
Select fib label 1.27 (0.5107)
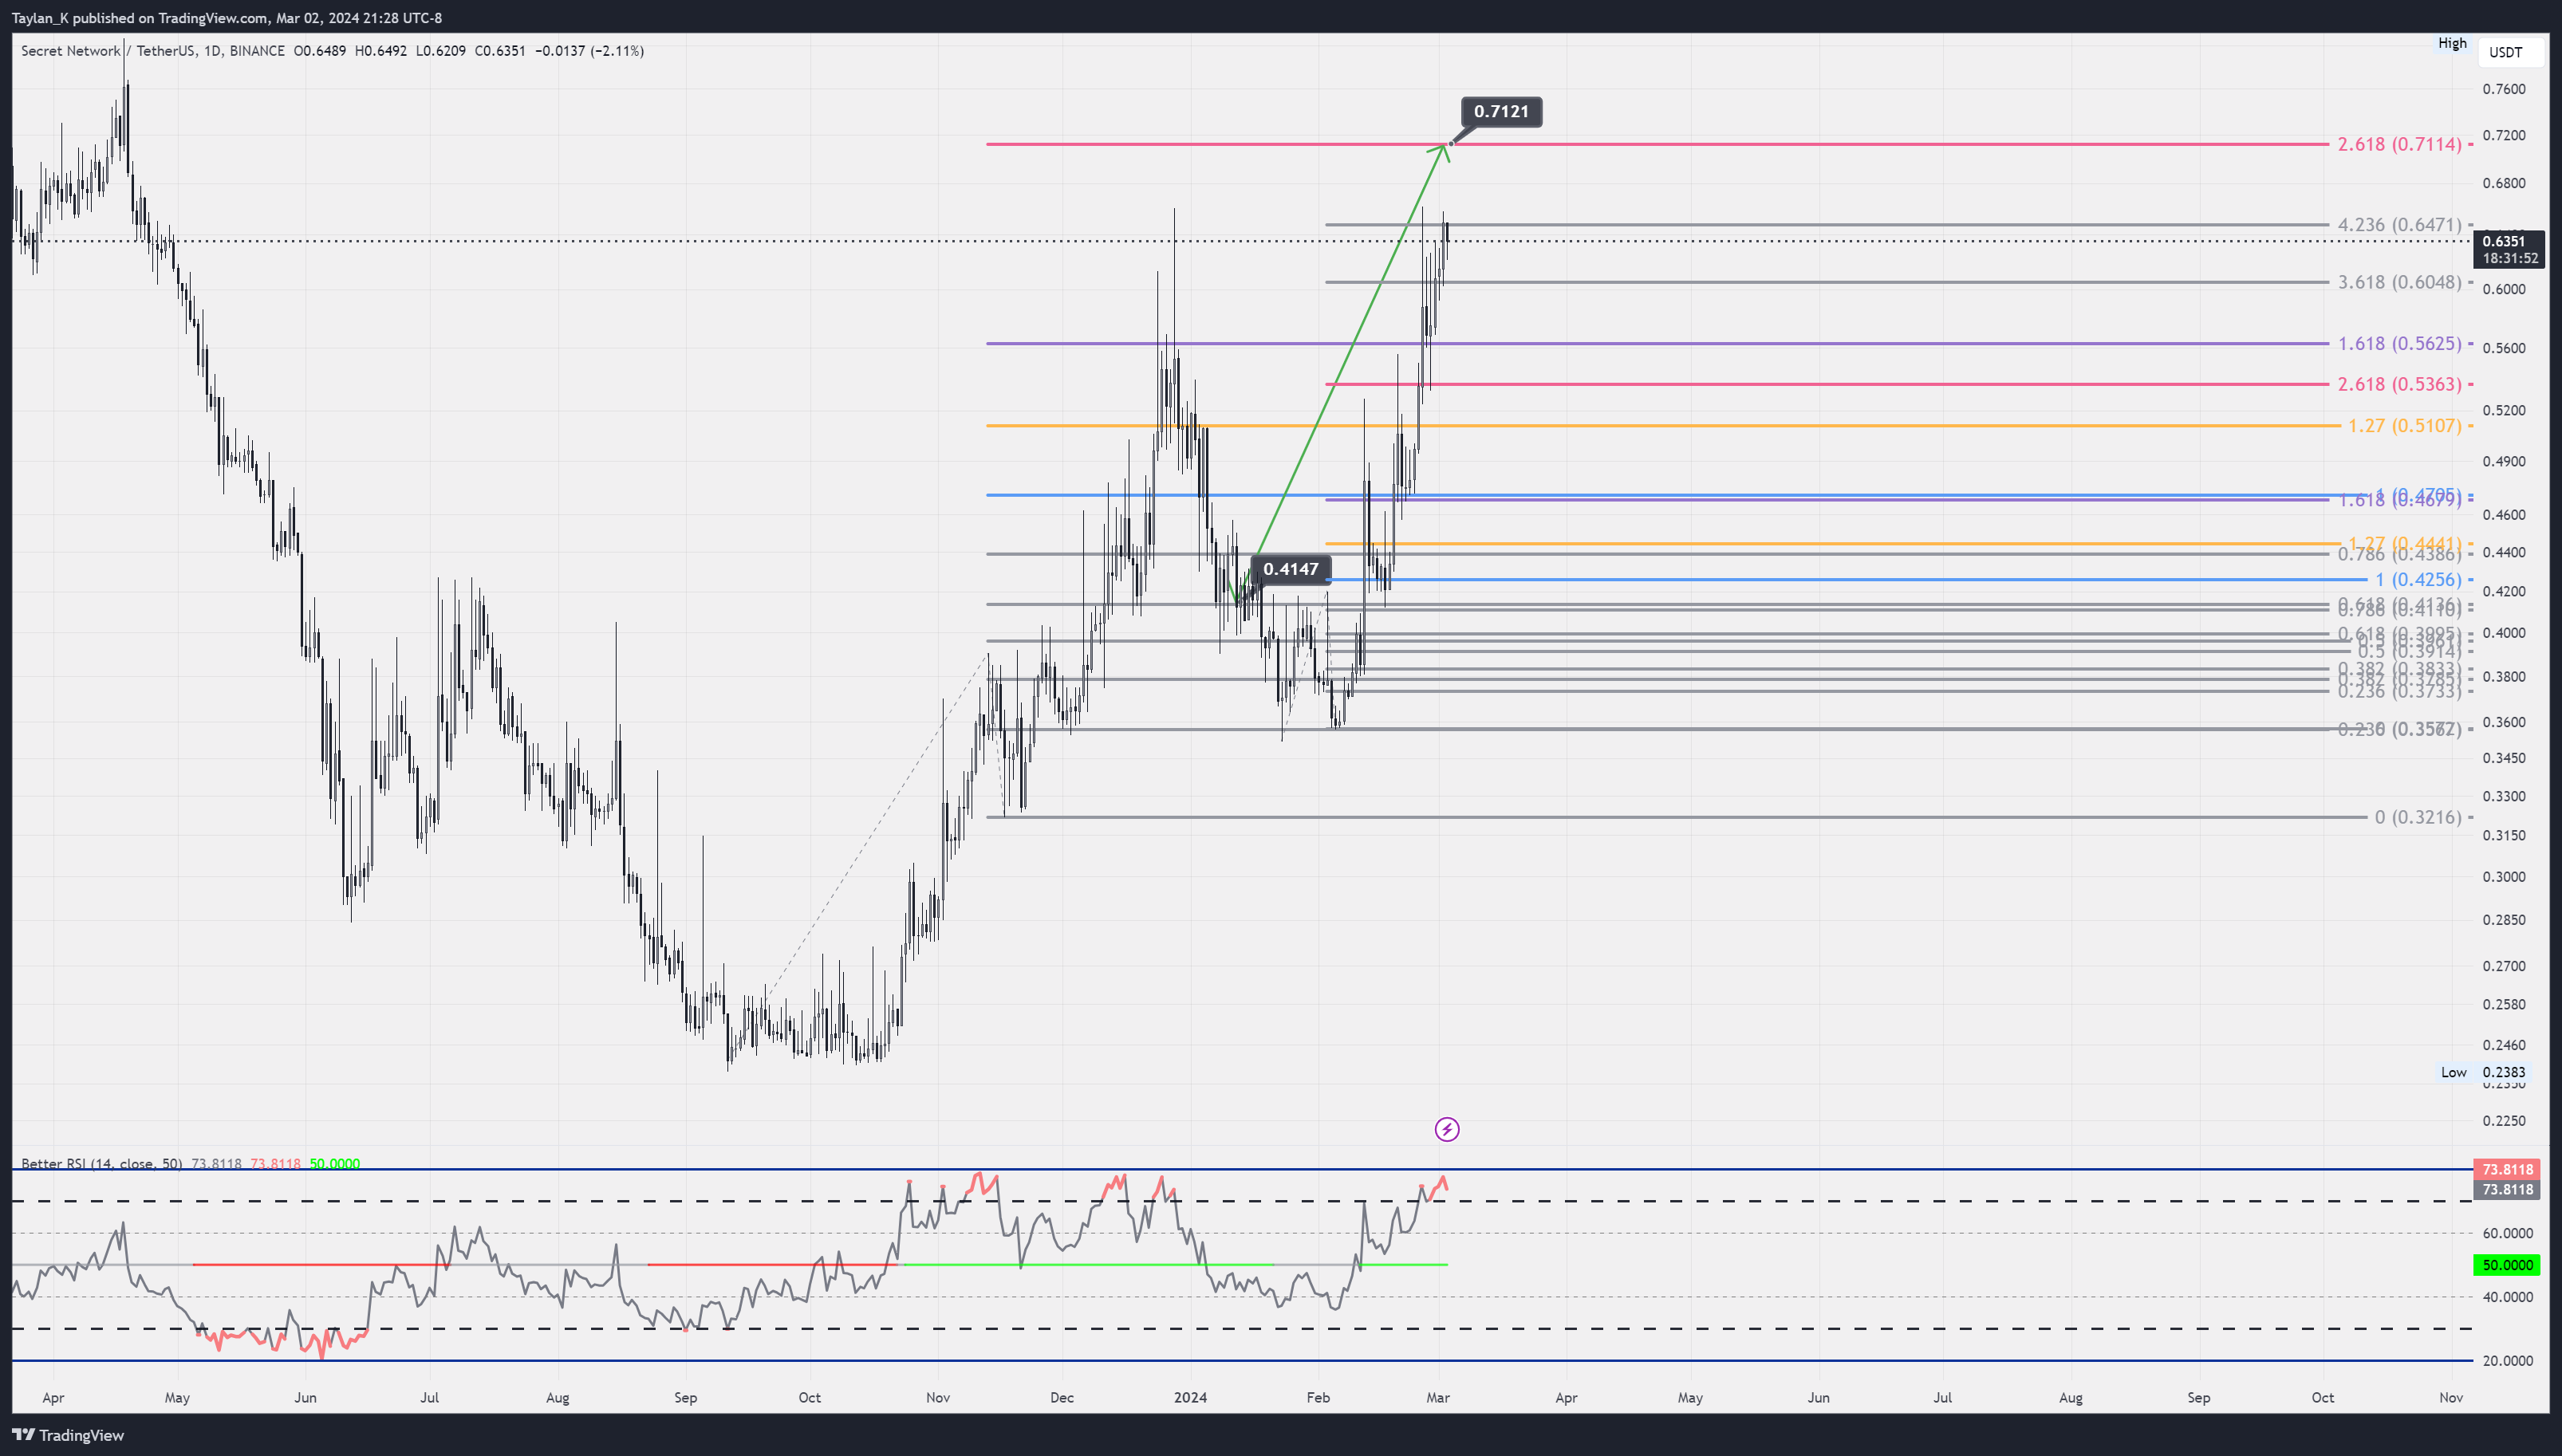click(x=2404, y=426)
